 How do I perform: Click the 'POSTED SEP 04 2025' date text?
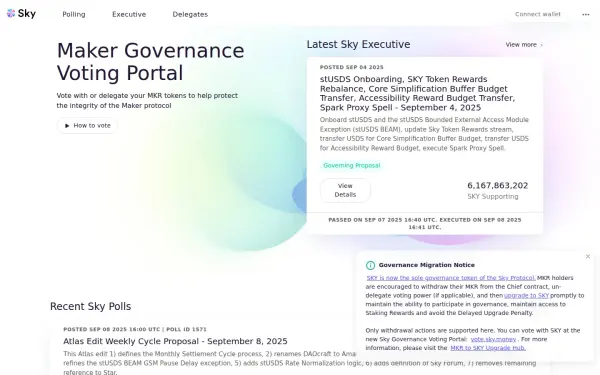point(352,67)
